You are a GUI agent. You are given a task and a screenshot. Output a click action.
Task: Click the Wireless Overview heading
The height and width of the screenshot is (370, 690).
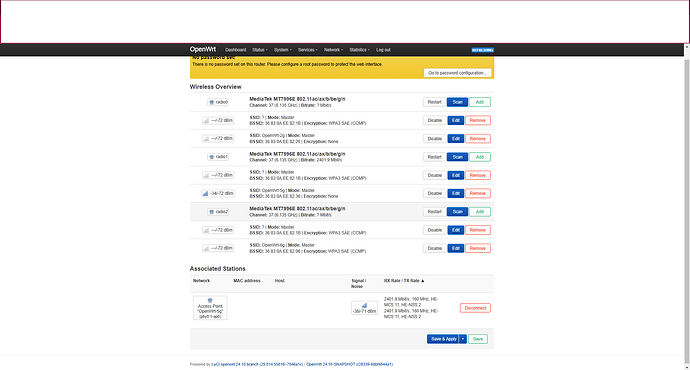pos(216,87)
